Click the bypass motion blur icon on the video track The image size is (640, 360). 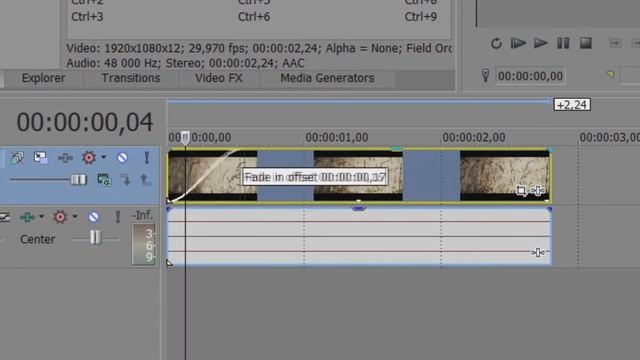(17, 158)
